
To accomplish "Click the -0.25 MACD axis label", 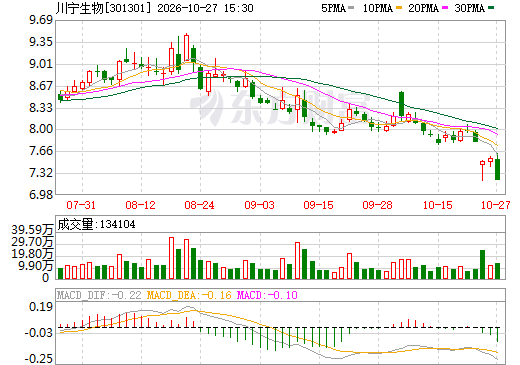I will pyautogui.click(x=39, y=359).
